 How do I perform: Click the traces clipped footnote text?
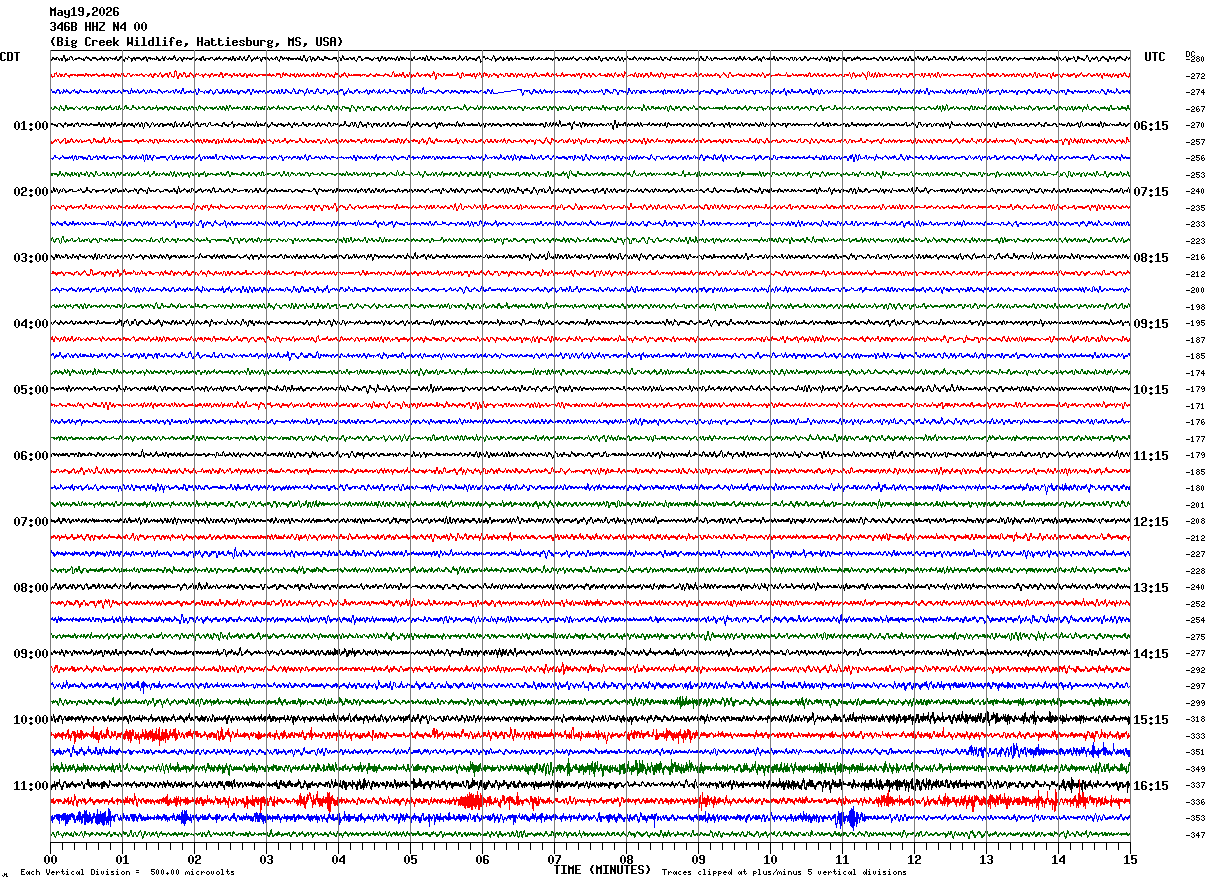coord(784,873)
